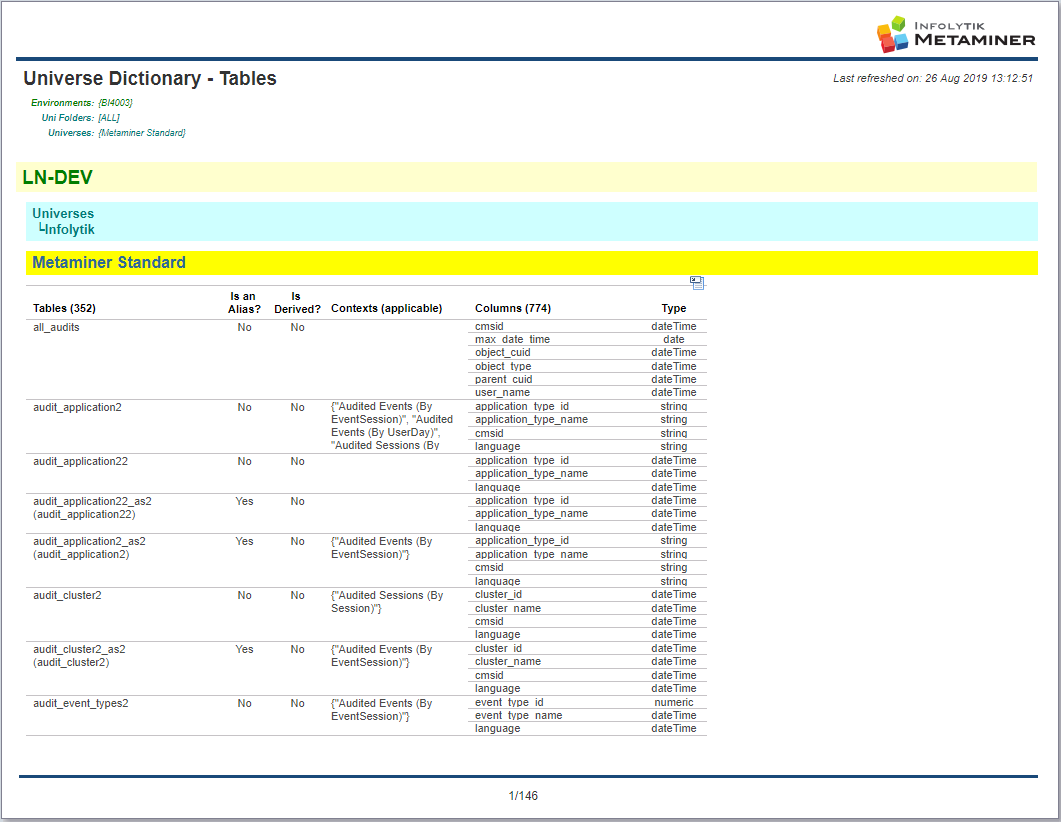Image resolution: width=1061 pixels, height=822 pixels.
Task: Click the 'Is Derived?' column header
Action: (297, 302)
